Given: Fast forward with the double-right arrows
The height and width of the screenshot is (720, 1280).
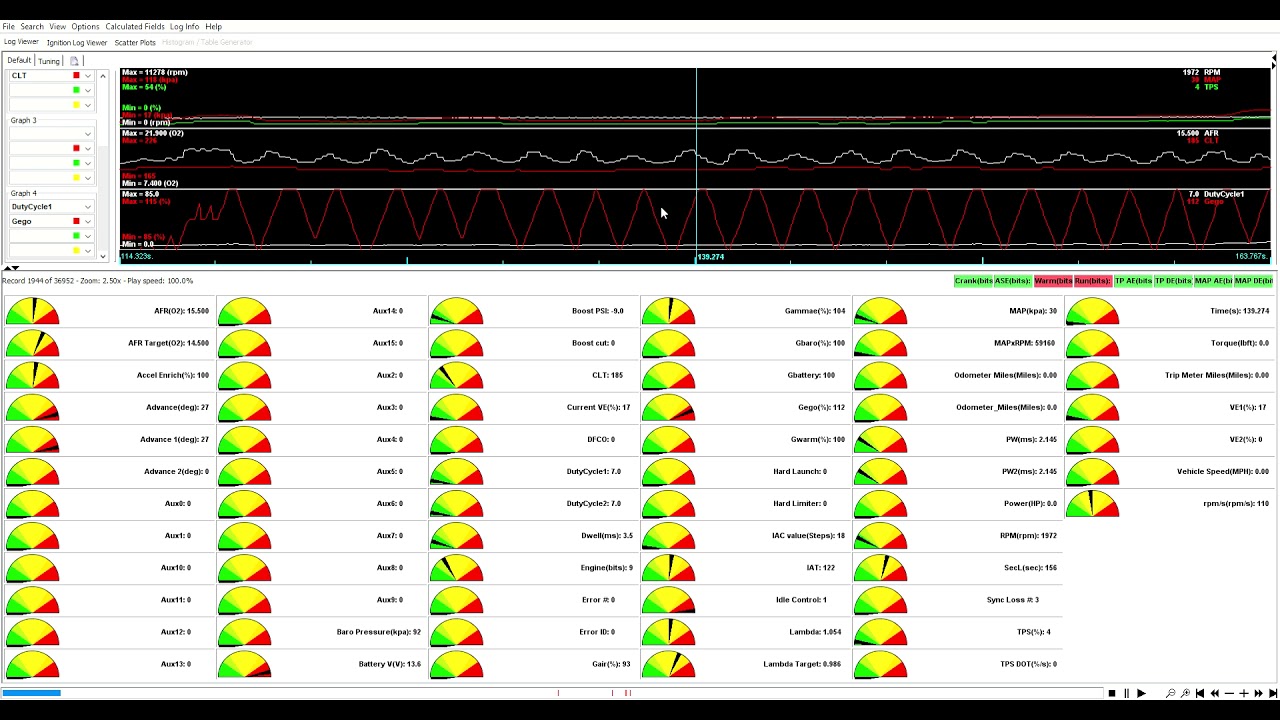Looking at the screenshot, I should click(x=1258, y=693).
